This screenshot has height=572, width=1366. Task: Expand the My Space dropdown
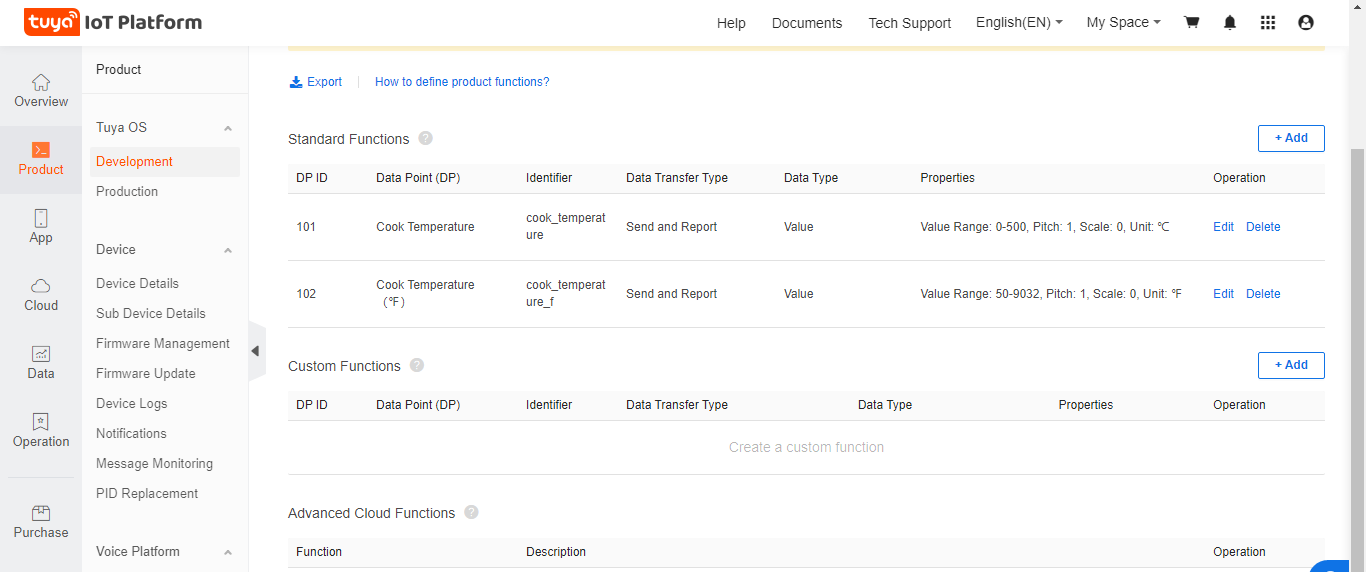tap(1123, 22)
